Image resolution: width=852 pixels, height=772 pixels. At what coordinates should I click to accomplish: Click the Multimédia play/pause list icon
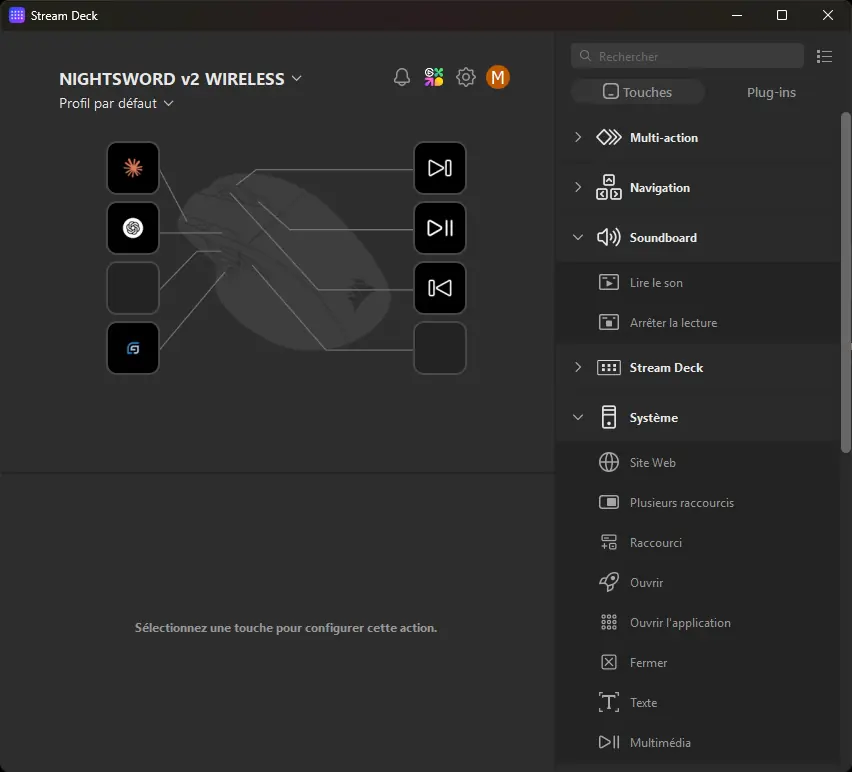609,742
